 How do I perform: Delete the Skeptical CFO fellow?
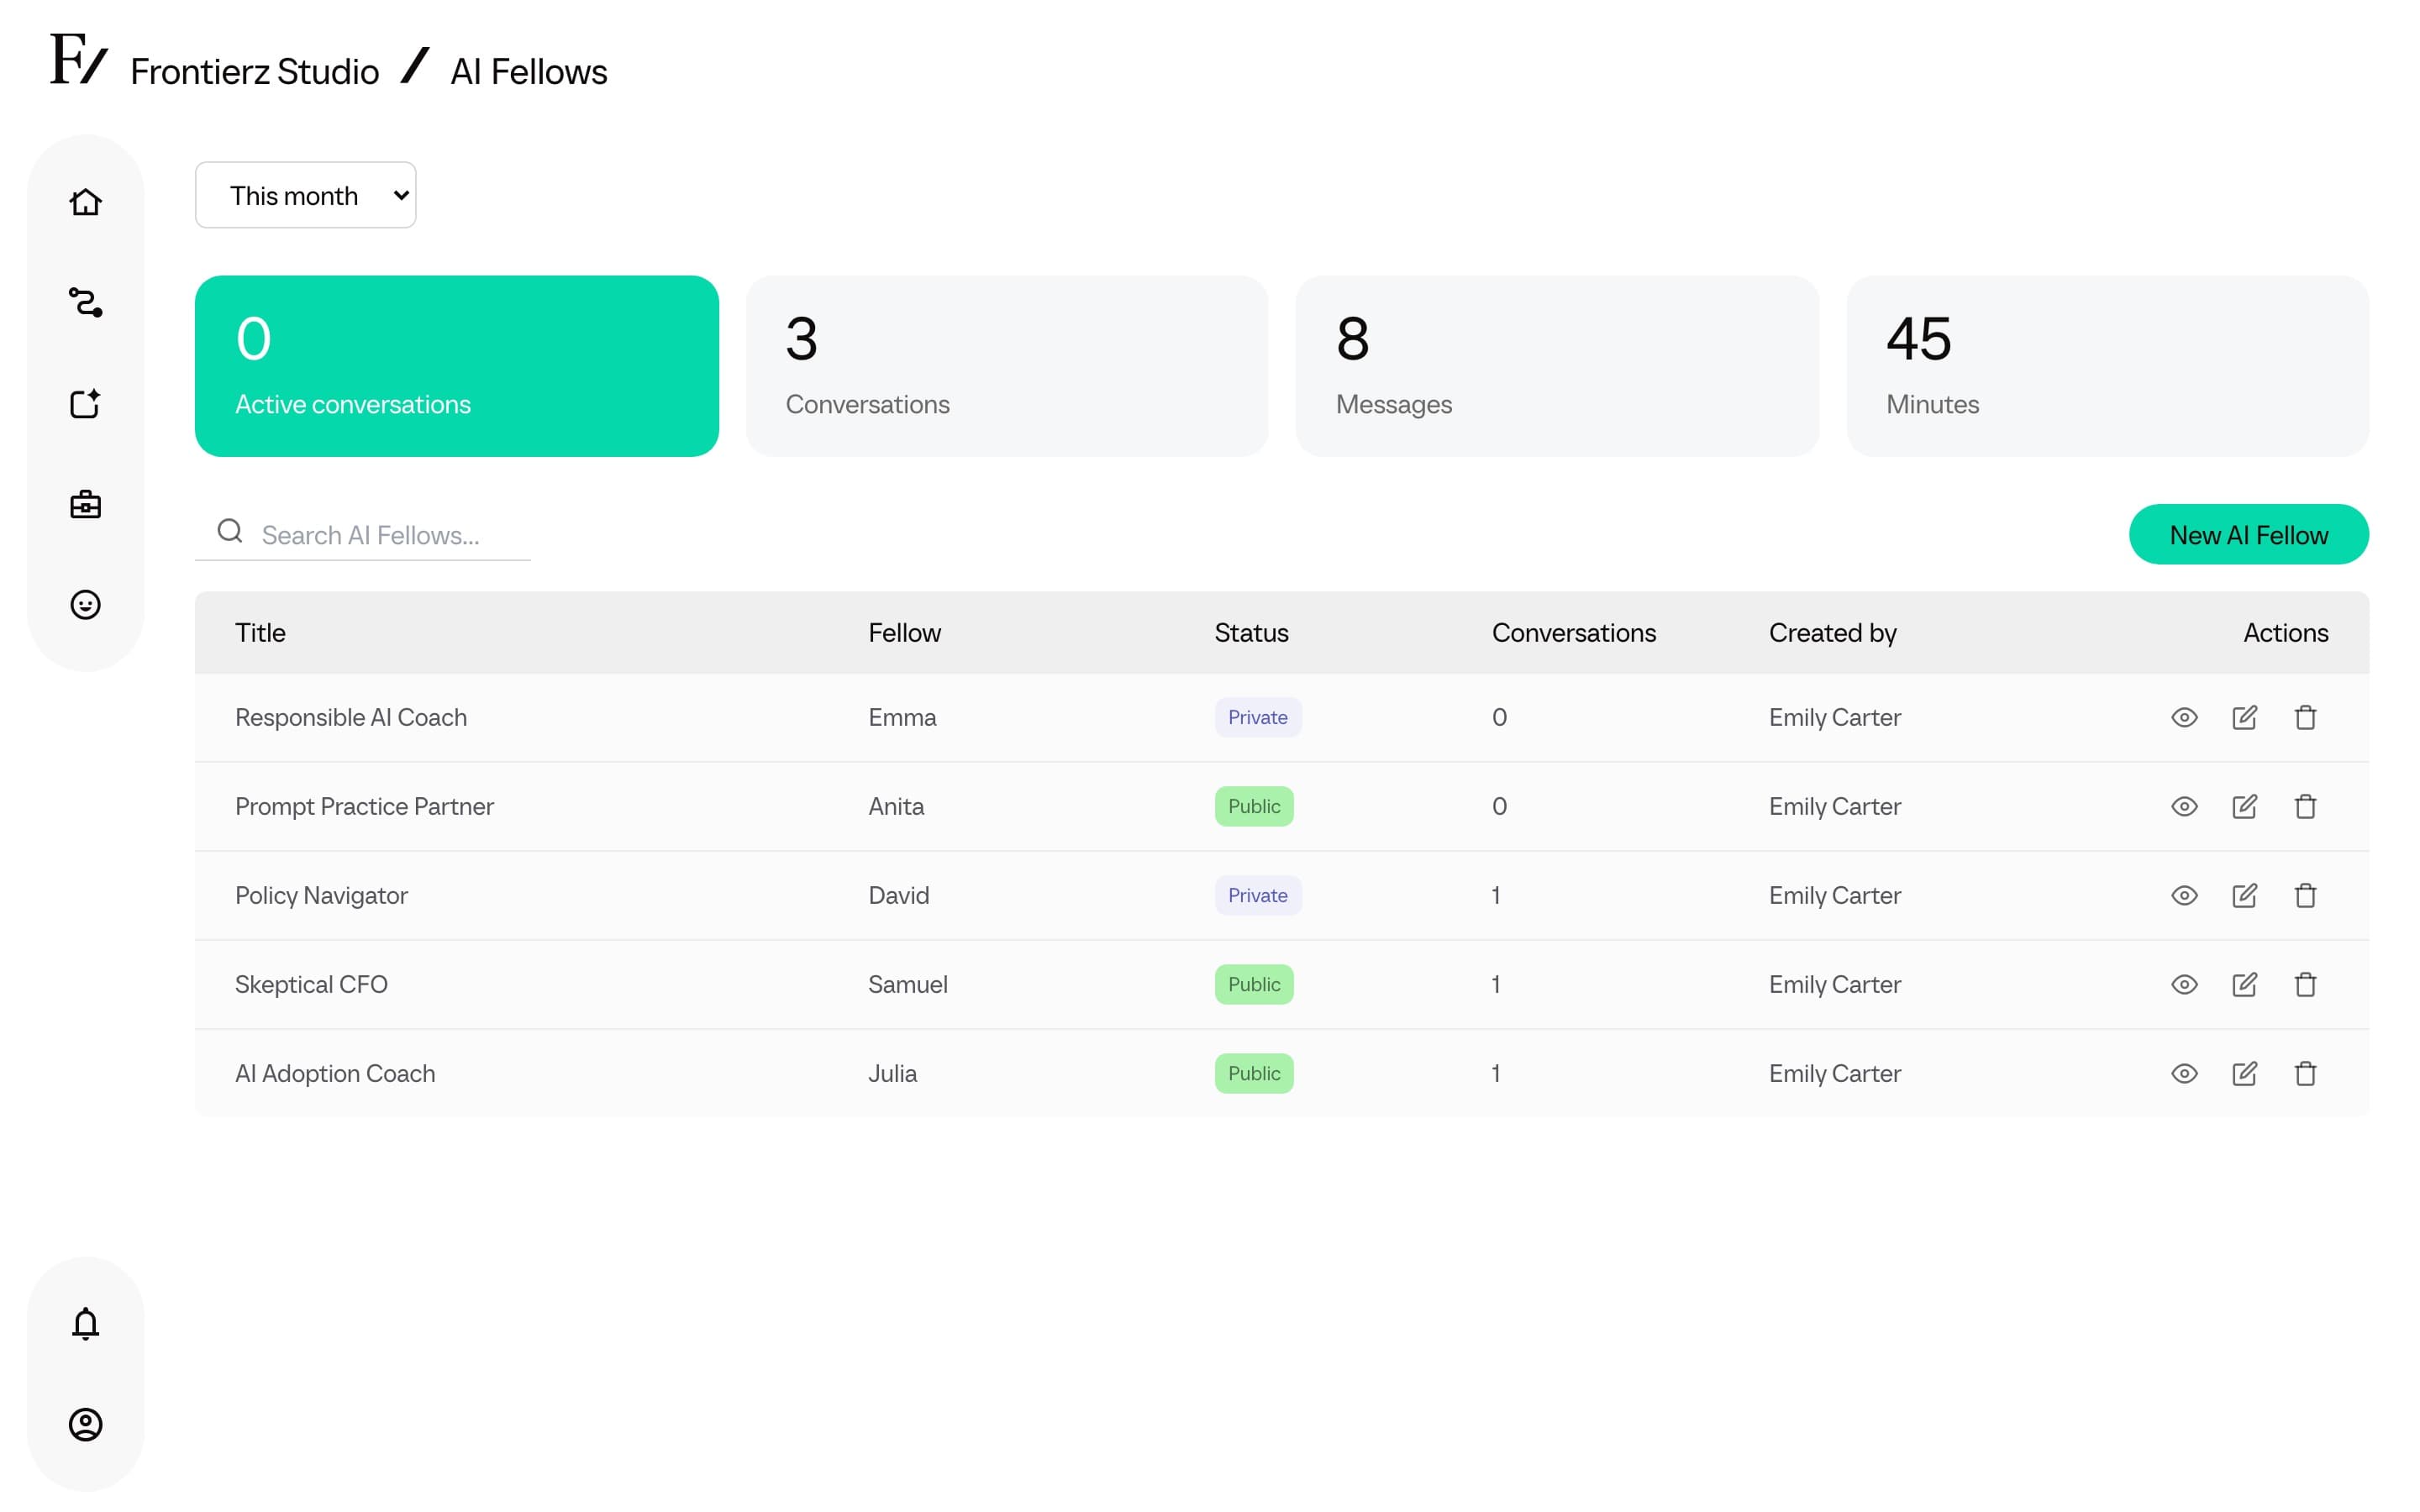pos(2305,984)
